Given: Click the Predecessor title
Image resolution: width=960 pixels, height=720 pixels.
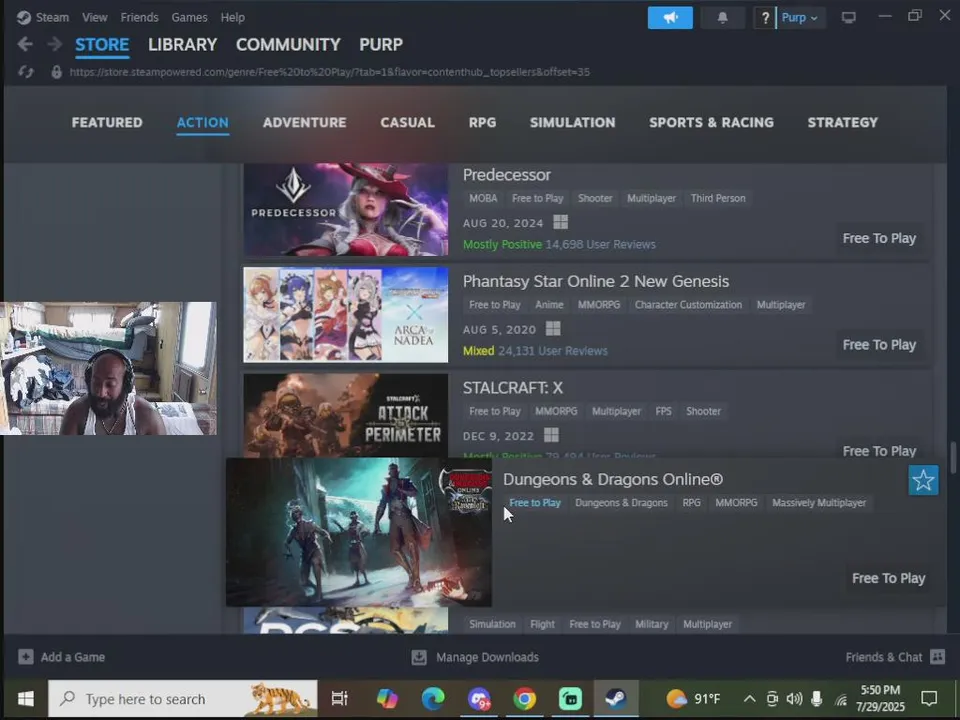Looking at the screenshot, I should click(506, 174).
